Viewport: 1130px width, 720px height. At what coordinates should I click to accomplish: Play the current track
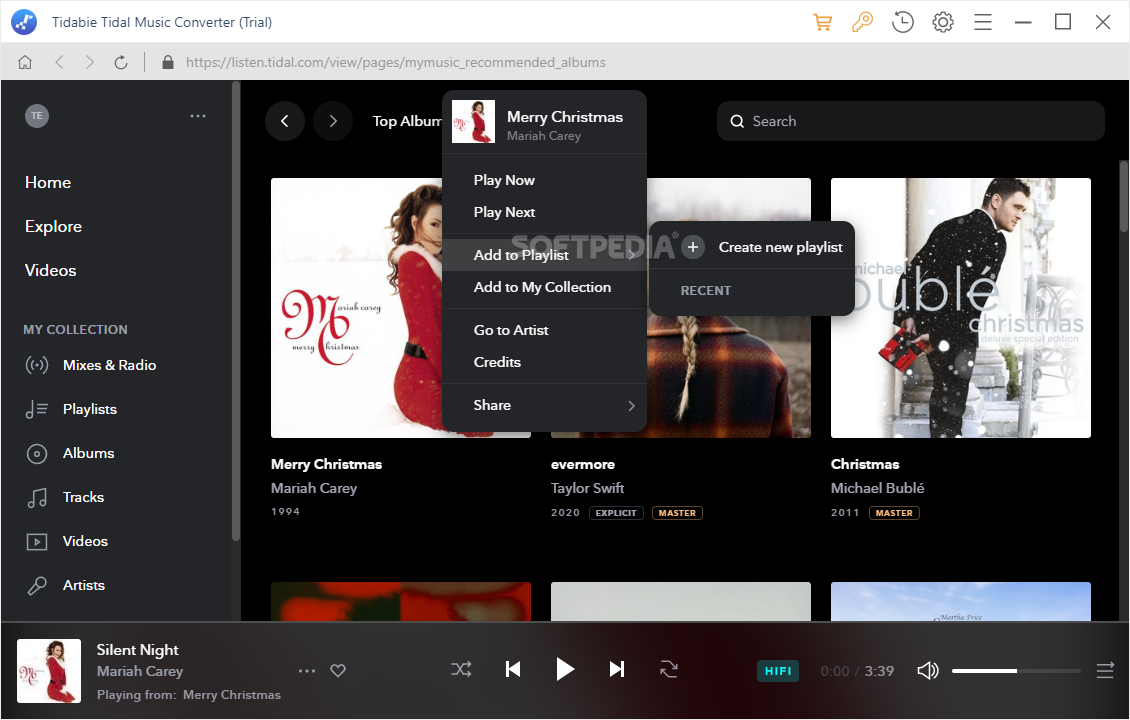pyautogui.click(x=565, y=670)
